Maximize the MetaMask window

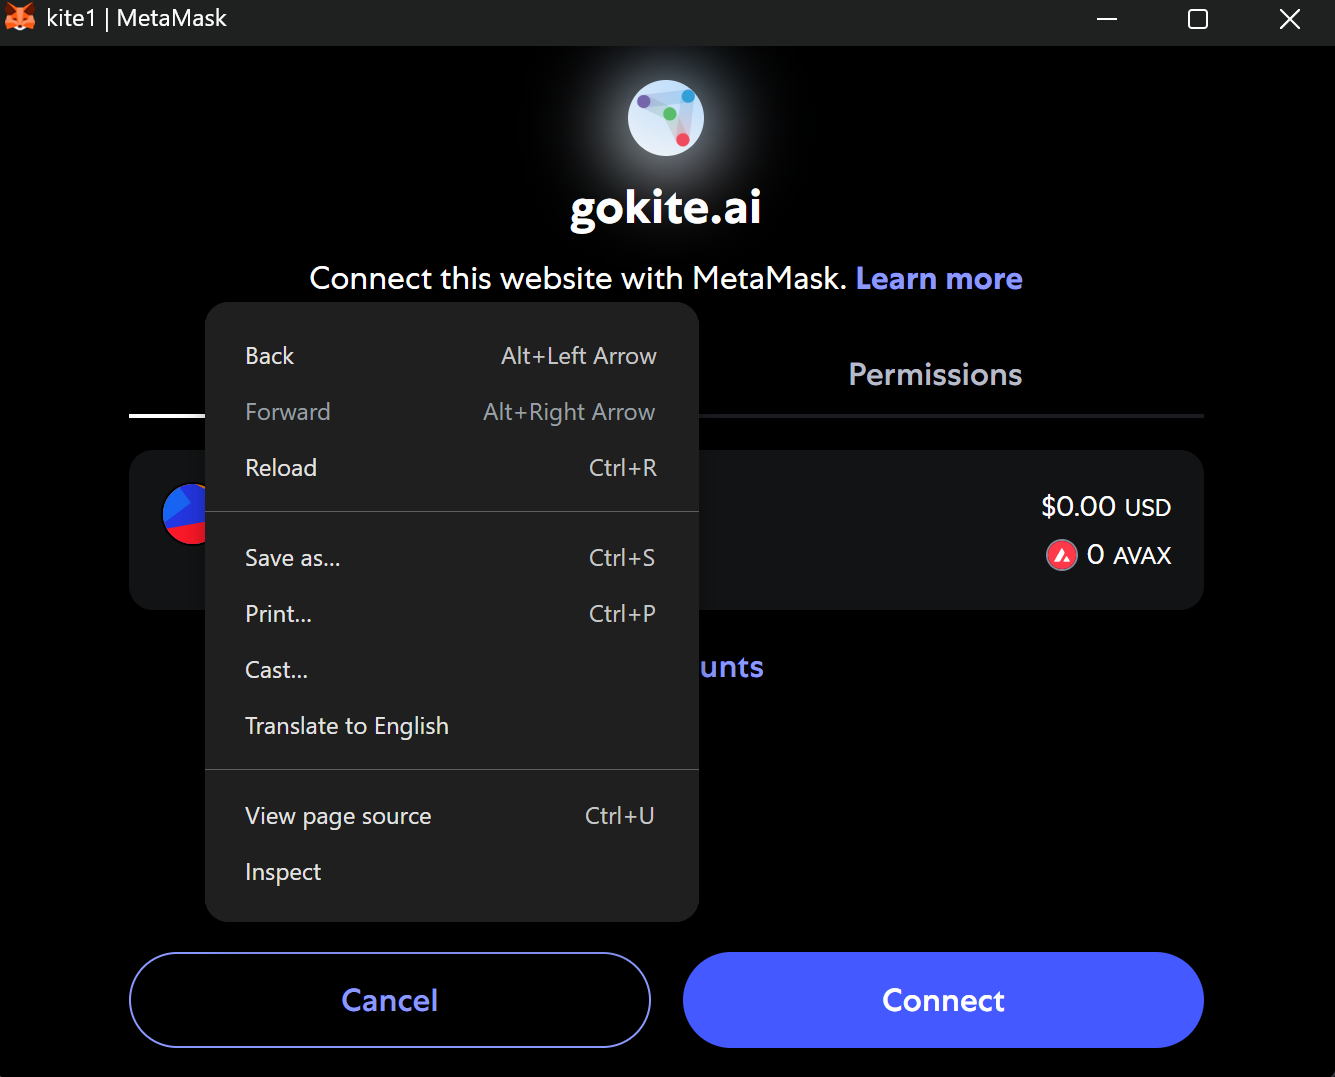click(1198, 19)
